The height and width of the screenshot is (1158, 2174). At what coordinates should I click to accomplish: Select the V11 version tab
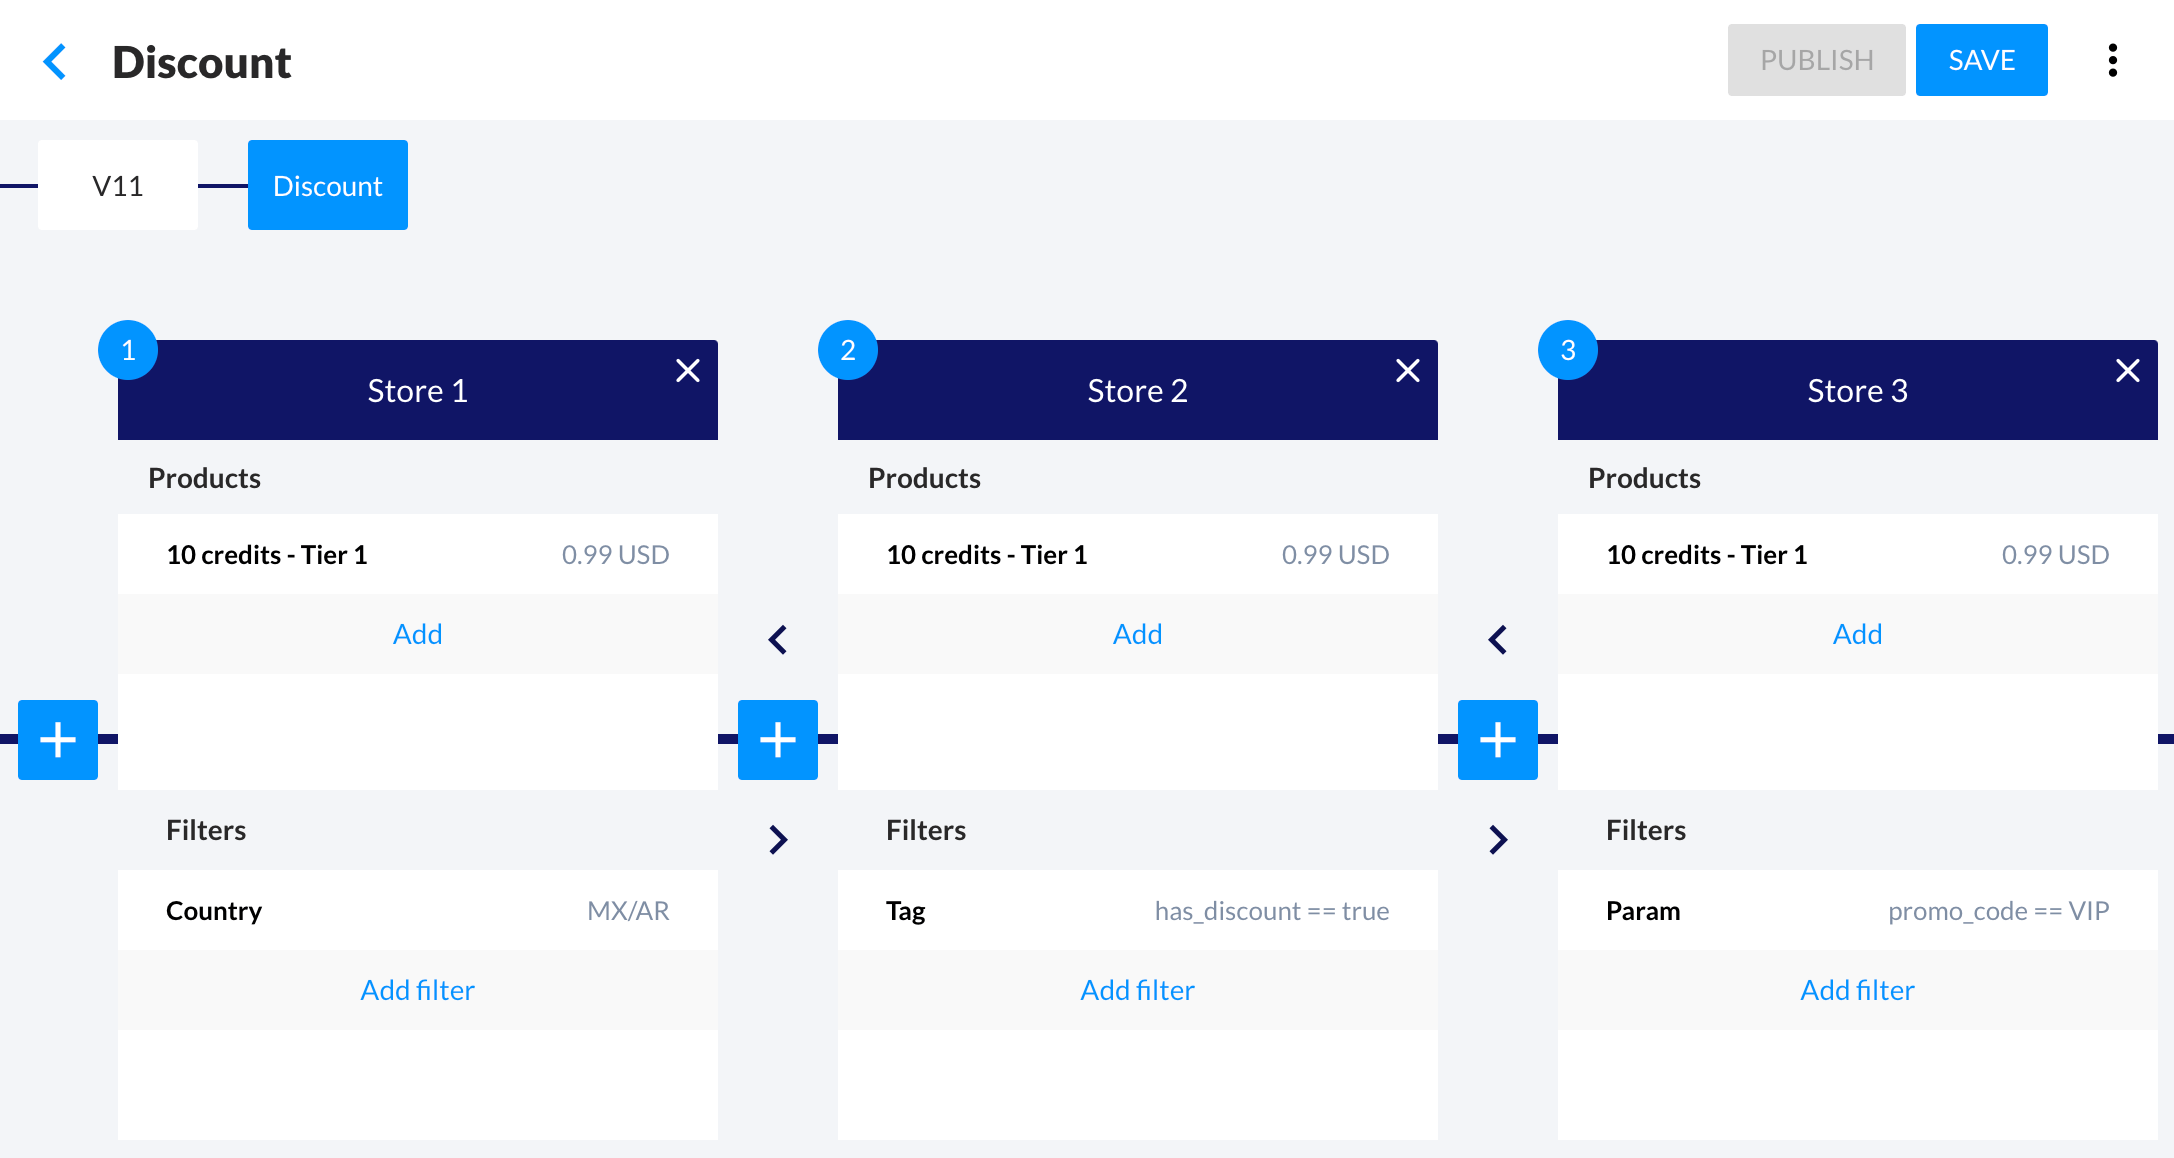(118, 186)
